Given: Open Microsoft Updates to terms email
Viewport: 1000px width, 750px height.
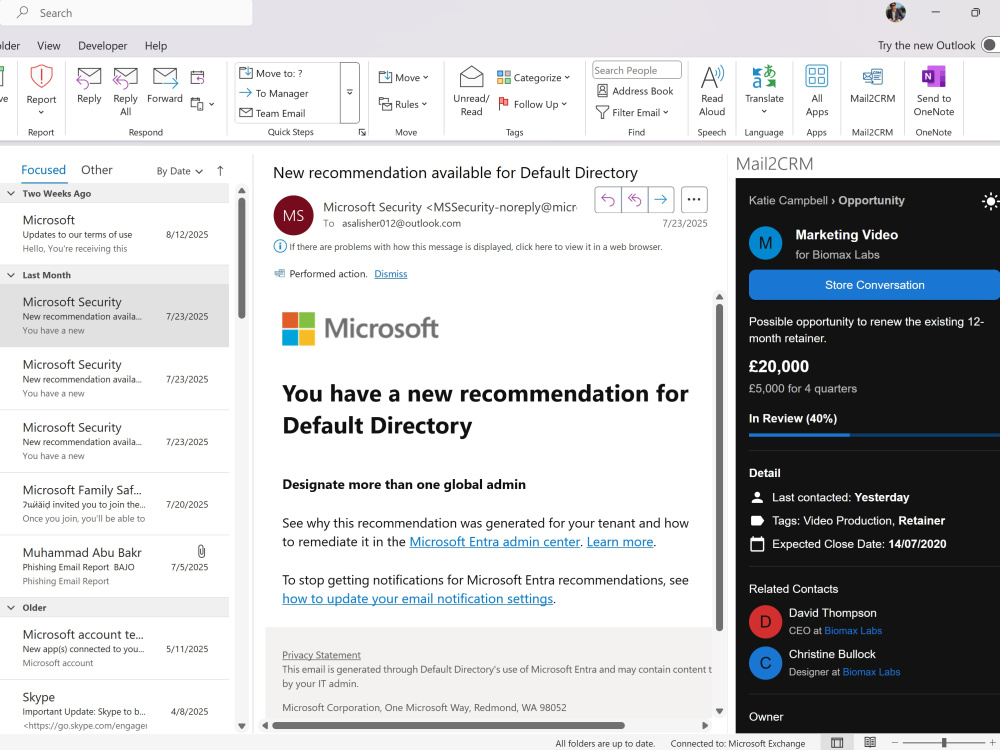Looking at the screenshot, I should point(114,233).
